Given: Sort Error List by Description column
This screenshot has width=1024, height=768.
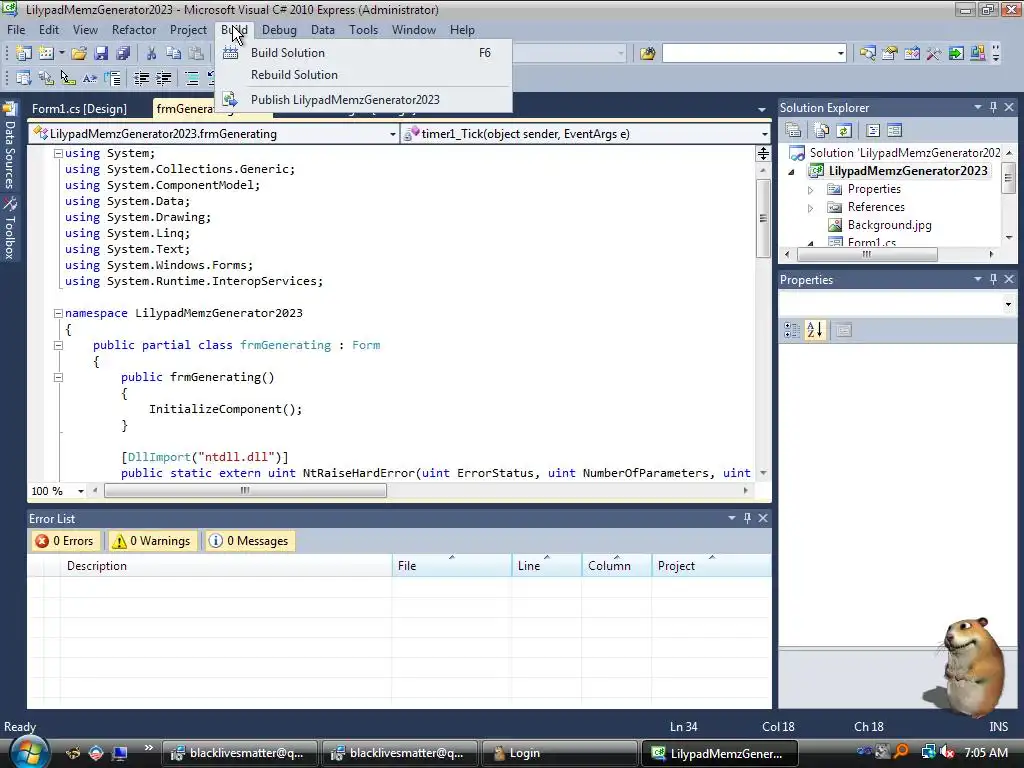Looking at the screenshot, I should (226, 566).
